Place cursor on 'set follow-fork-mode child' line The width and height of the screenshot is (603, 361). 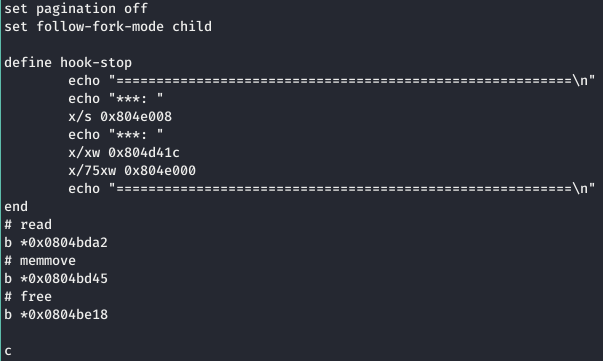pos(108,27)
